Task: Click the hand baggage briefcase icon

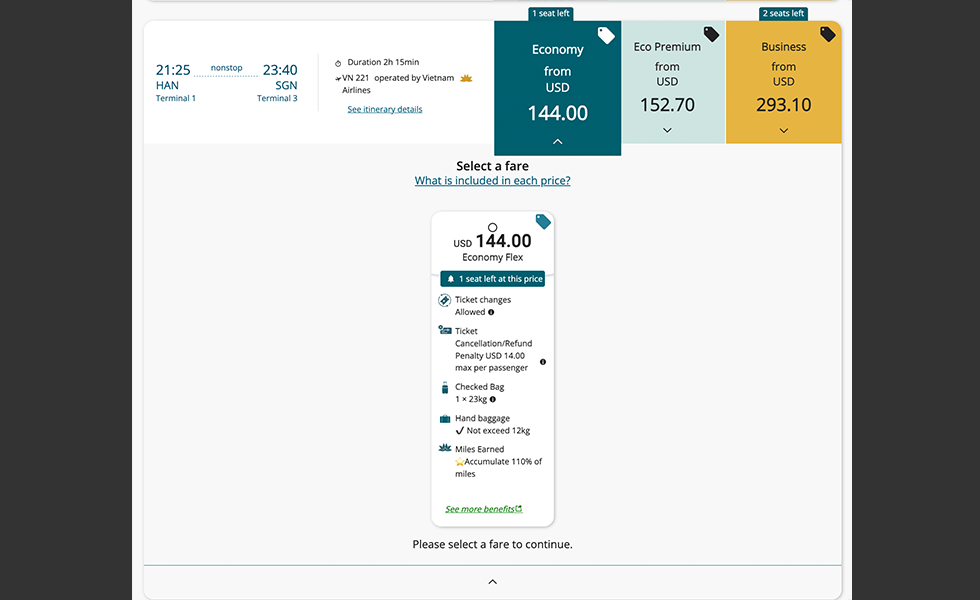Action: click(445, 419)
